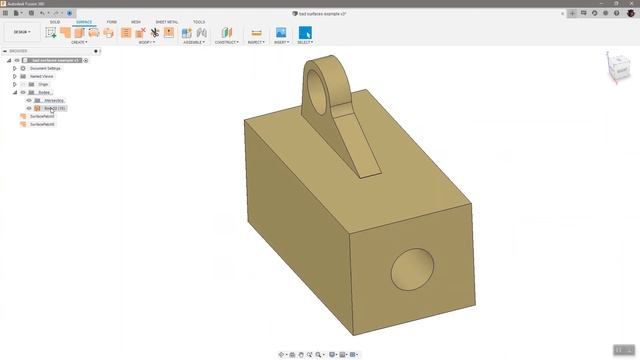640x360 pixels.
Task: Select the Document Settings tree item
Action: point(45,69)
